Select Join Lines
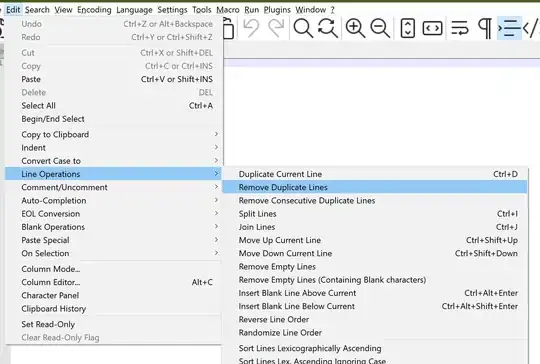540x364 pixels. click(x=375, y=227)
